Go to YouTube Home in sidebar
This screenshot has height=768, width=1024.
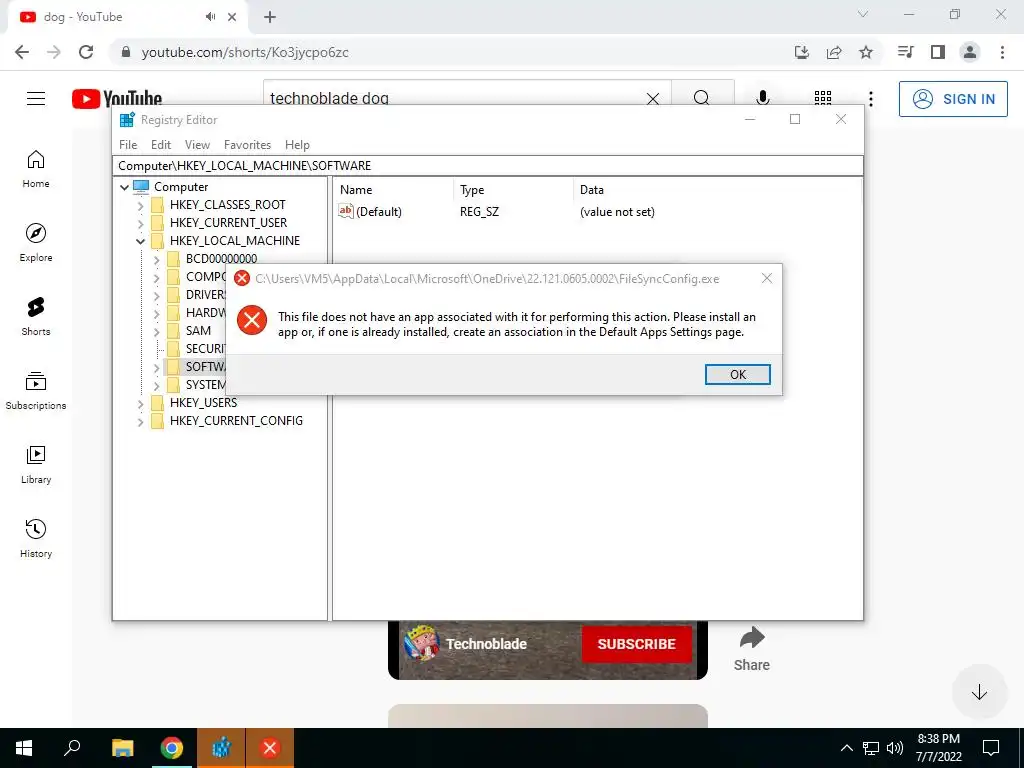click(x=36, y=169)
